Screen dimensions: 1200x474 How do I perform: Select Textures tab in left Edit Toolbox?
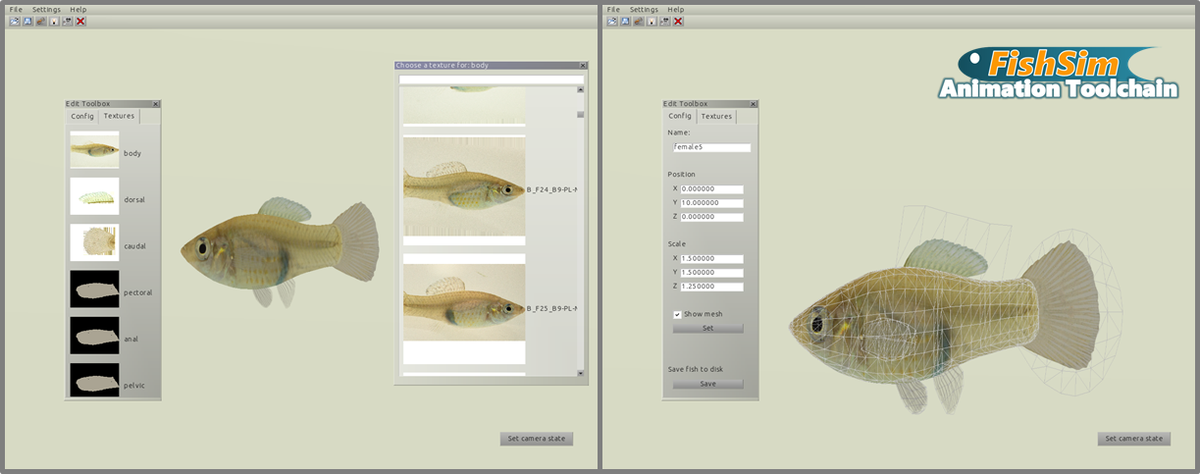(x=119, y=116)
